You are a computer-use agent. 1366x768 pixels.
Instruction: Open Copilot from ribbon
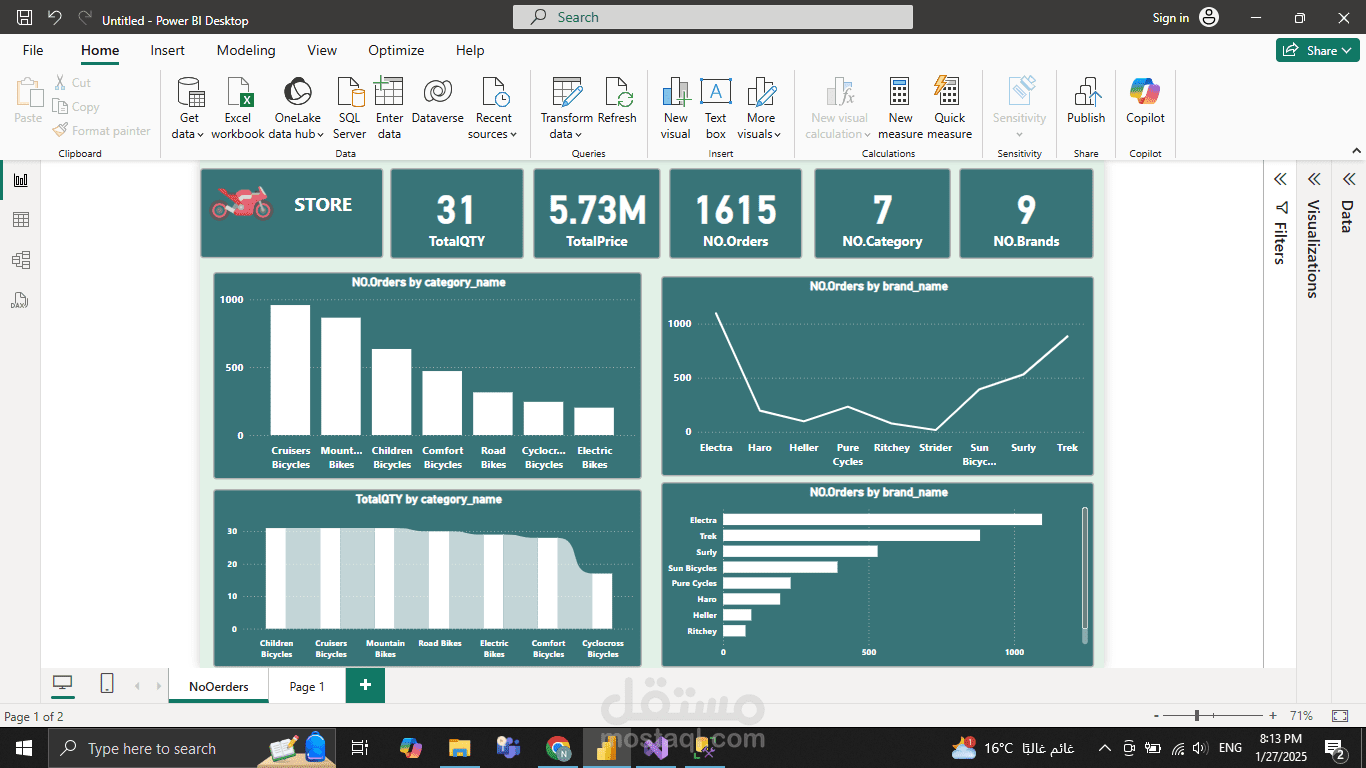coord(1145,103)
